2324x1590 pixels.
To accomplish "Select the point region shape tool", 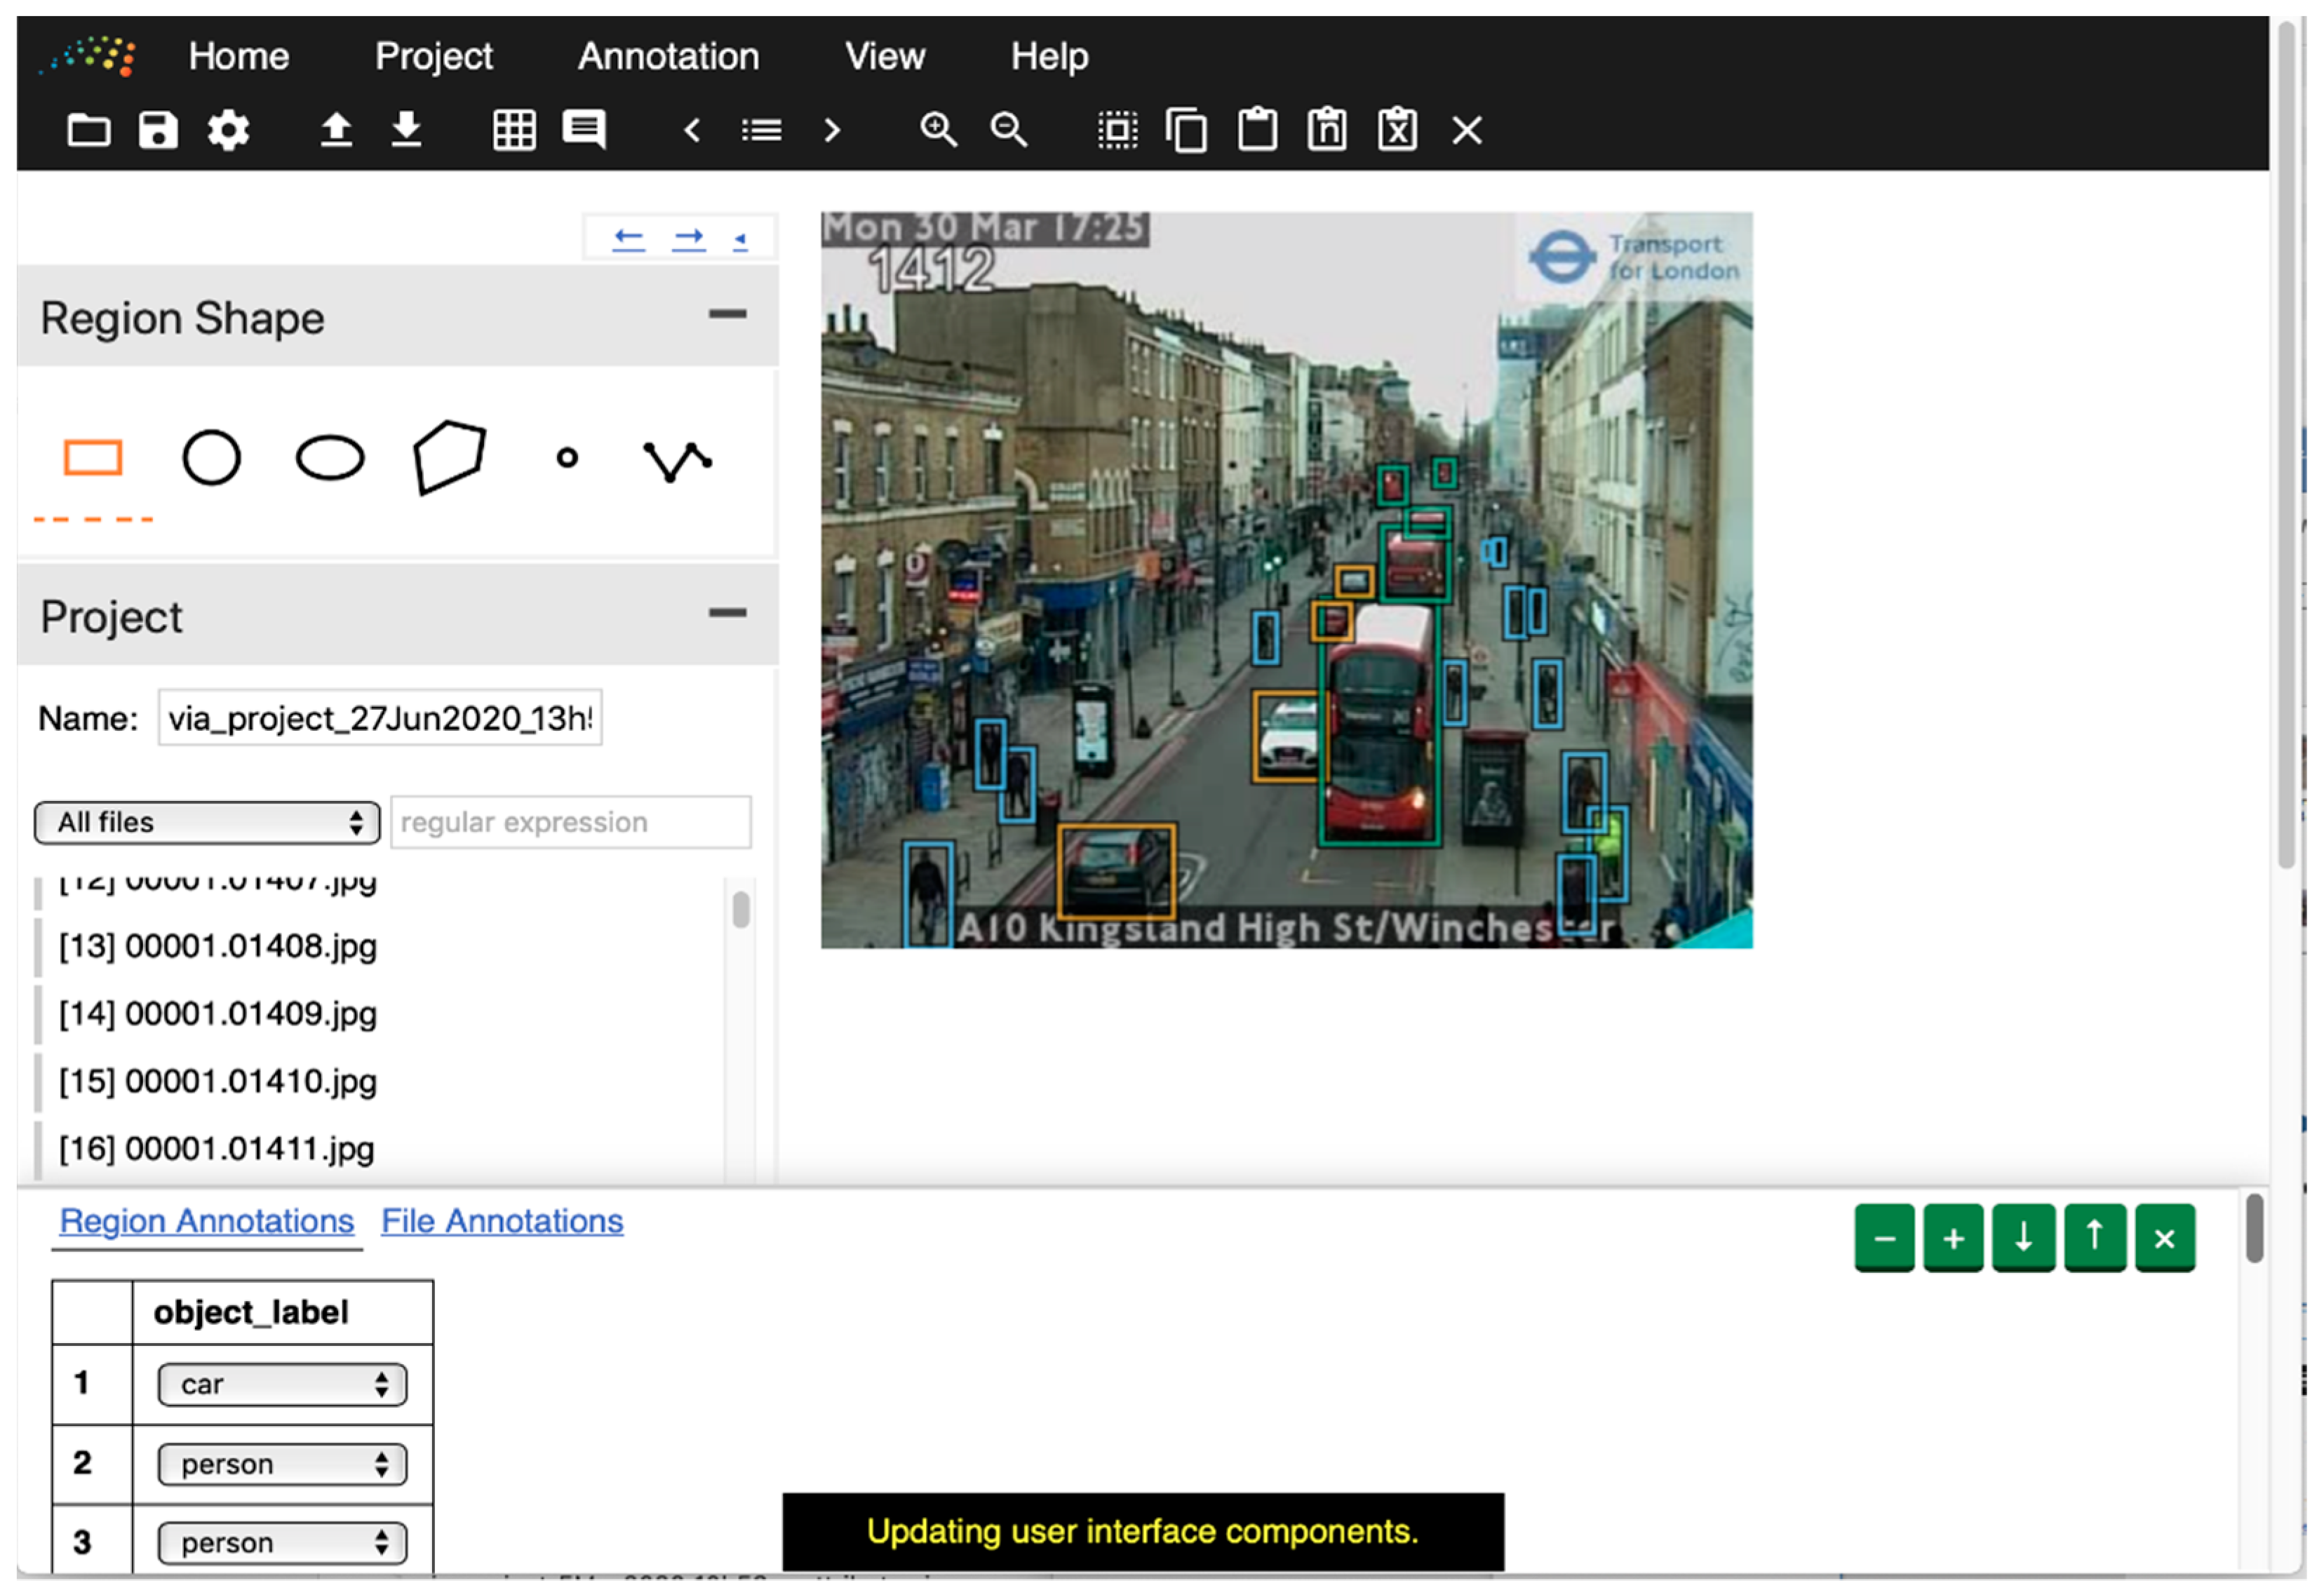I will coord(567,458).
